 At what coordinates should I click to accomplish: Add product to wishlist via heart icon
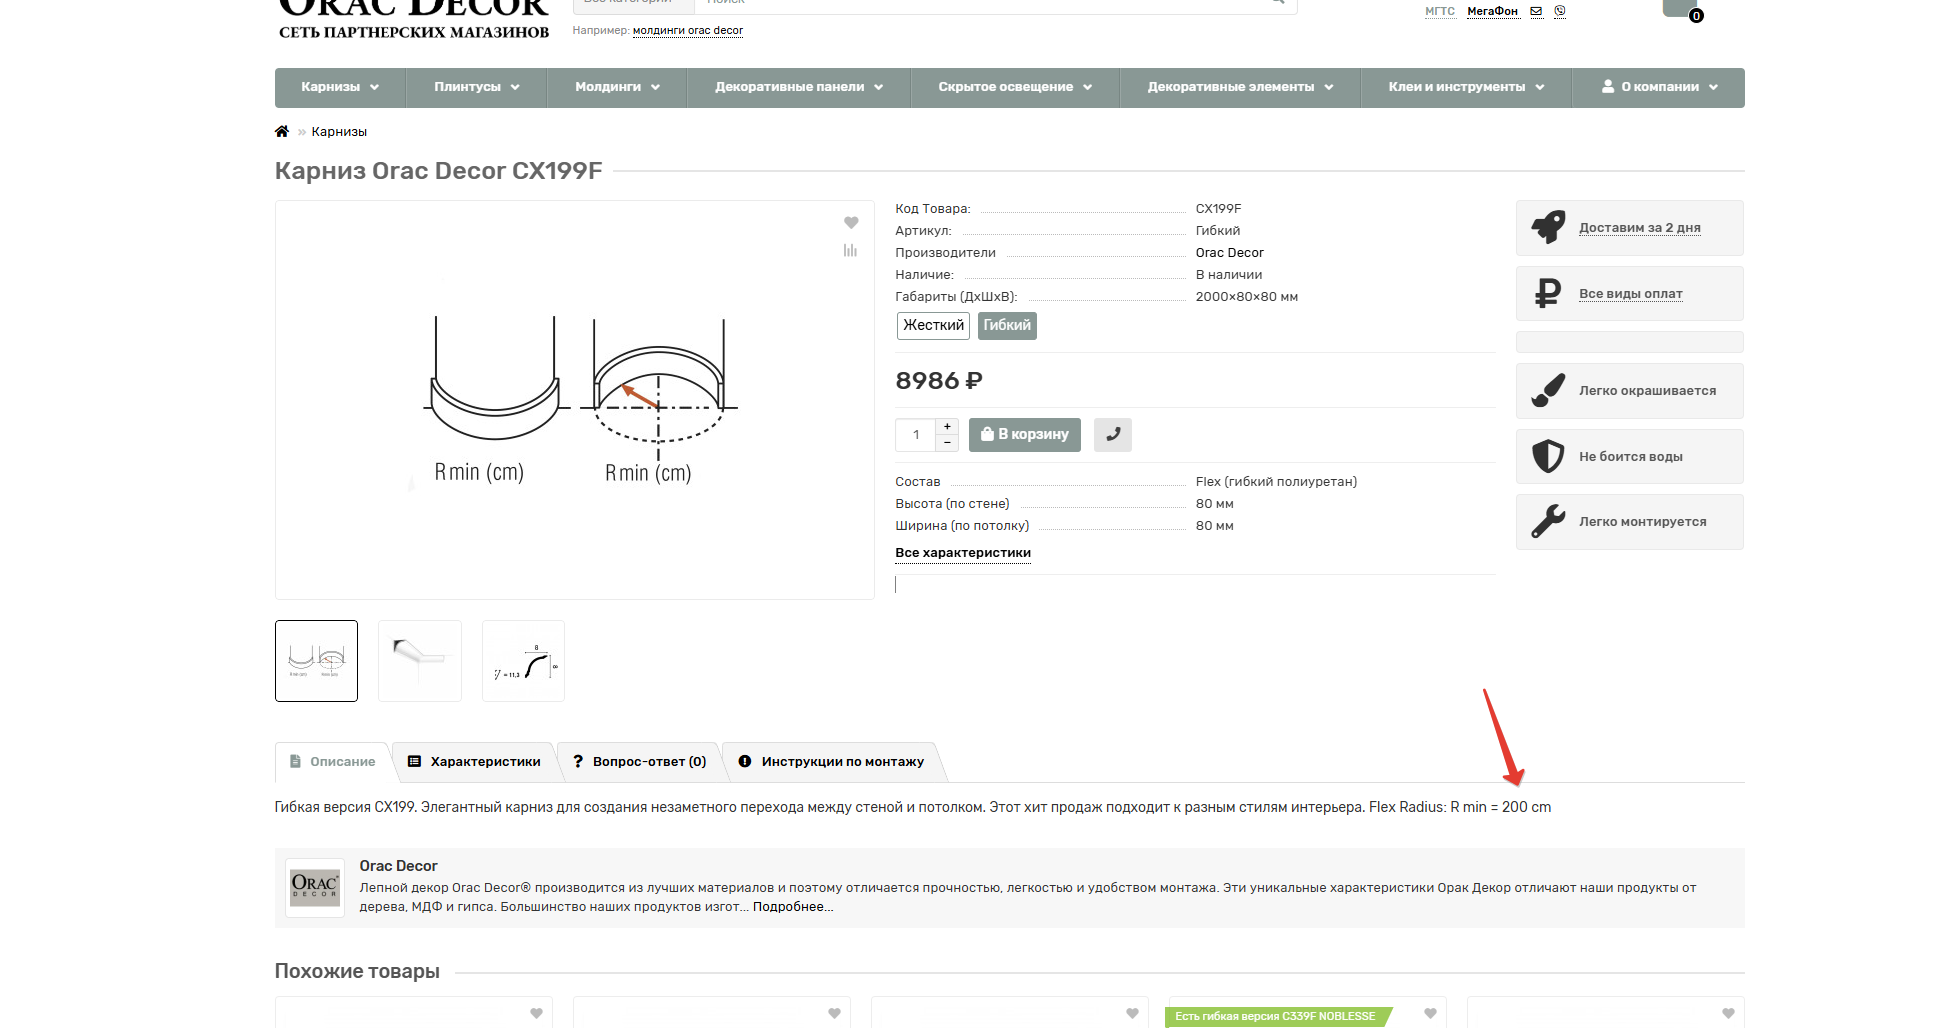[851, 222]
